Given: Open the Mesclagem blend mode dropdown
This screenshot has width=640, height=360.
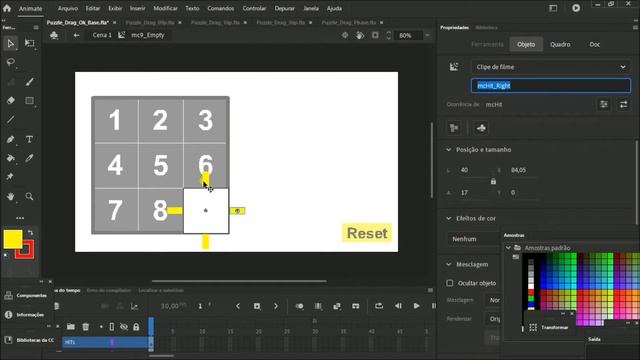Looking at the screenshot, I should tap(493, 300).
